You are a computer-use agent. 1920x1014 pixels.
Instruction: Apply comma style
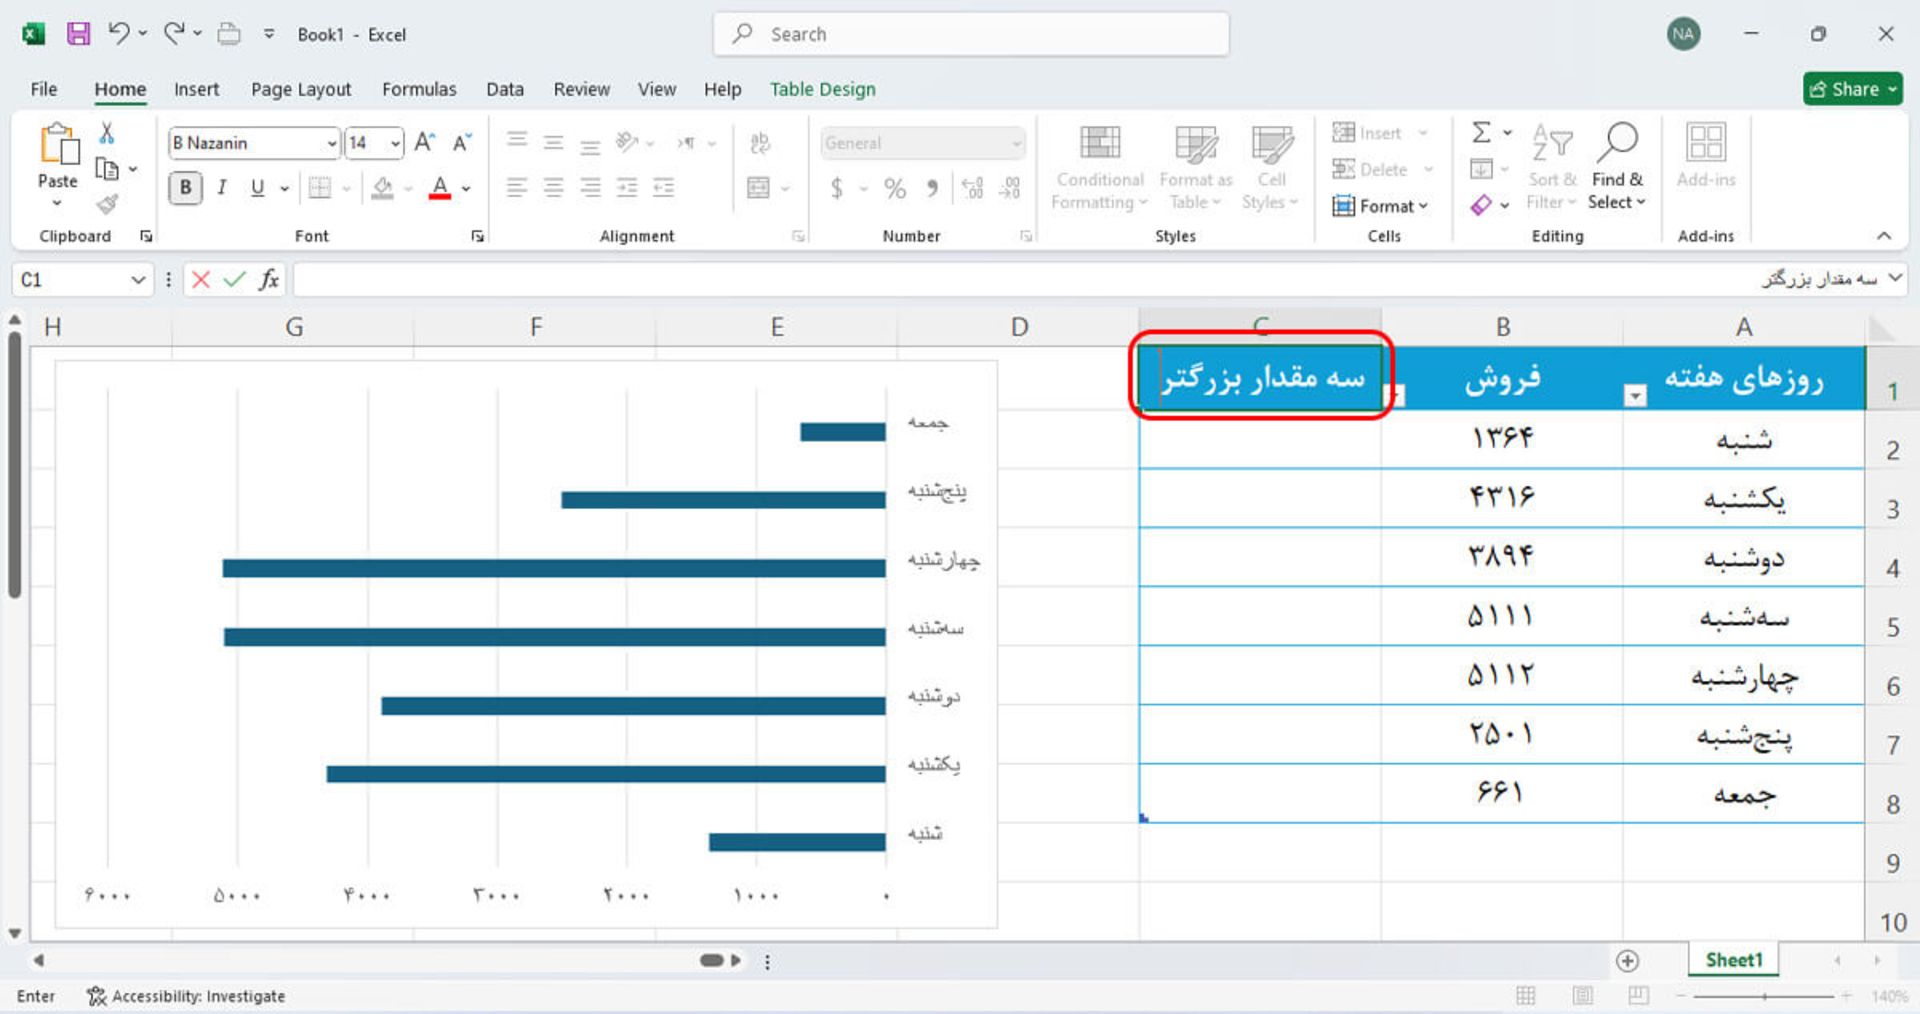coord(932,188)
